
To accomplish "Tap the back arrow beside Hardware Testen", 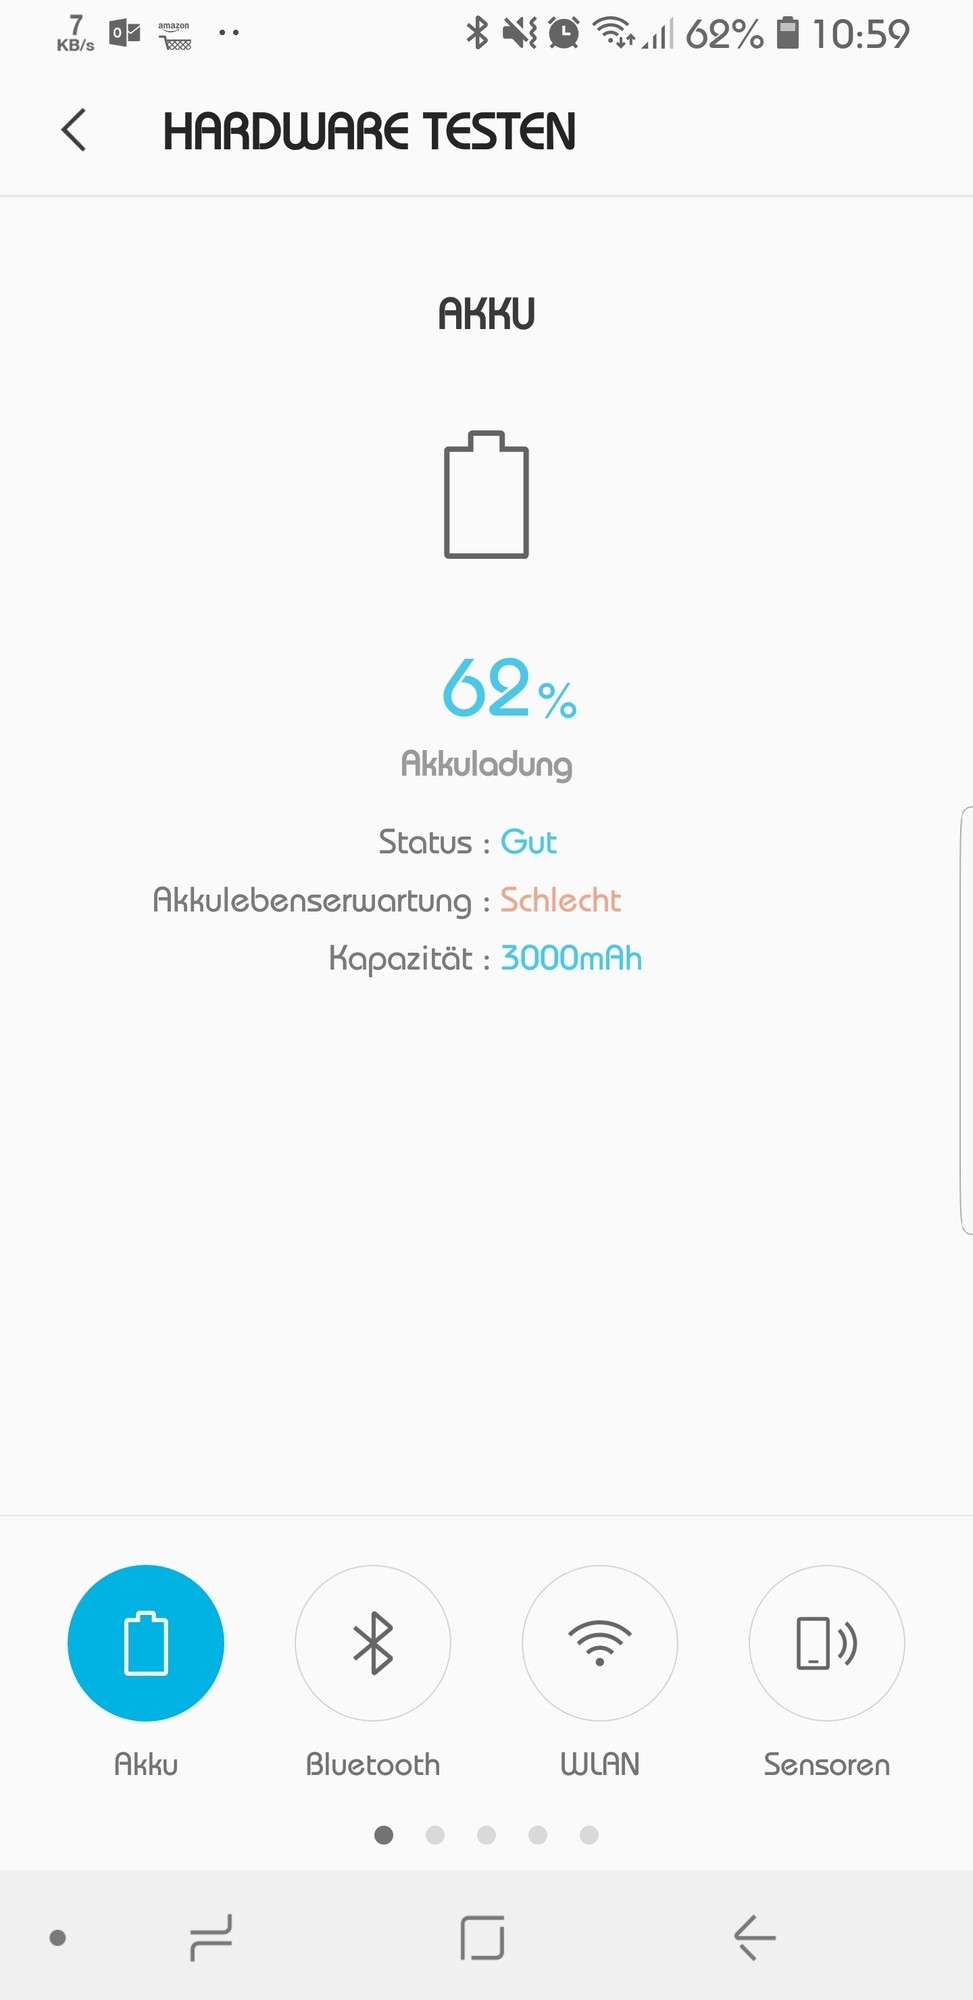I will point(74,130).
